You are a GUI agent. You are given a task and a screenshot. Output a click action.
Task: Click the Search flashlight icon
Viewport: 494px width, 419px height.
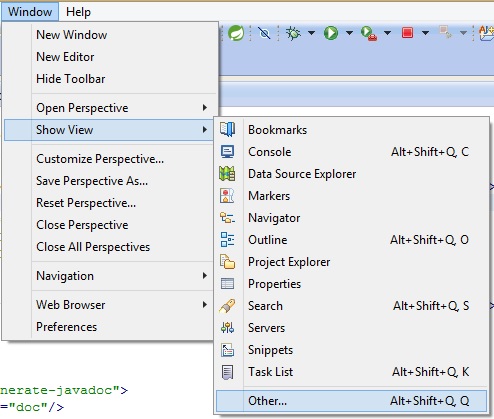[x=227, y=306]
